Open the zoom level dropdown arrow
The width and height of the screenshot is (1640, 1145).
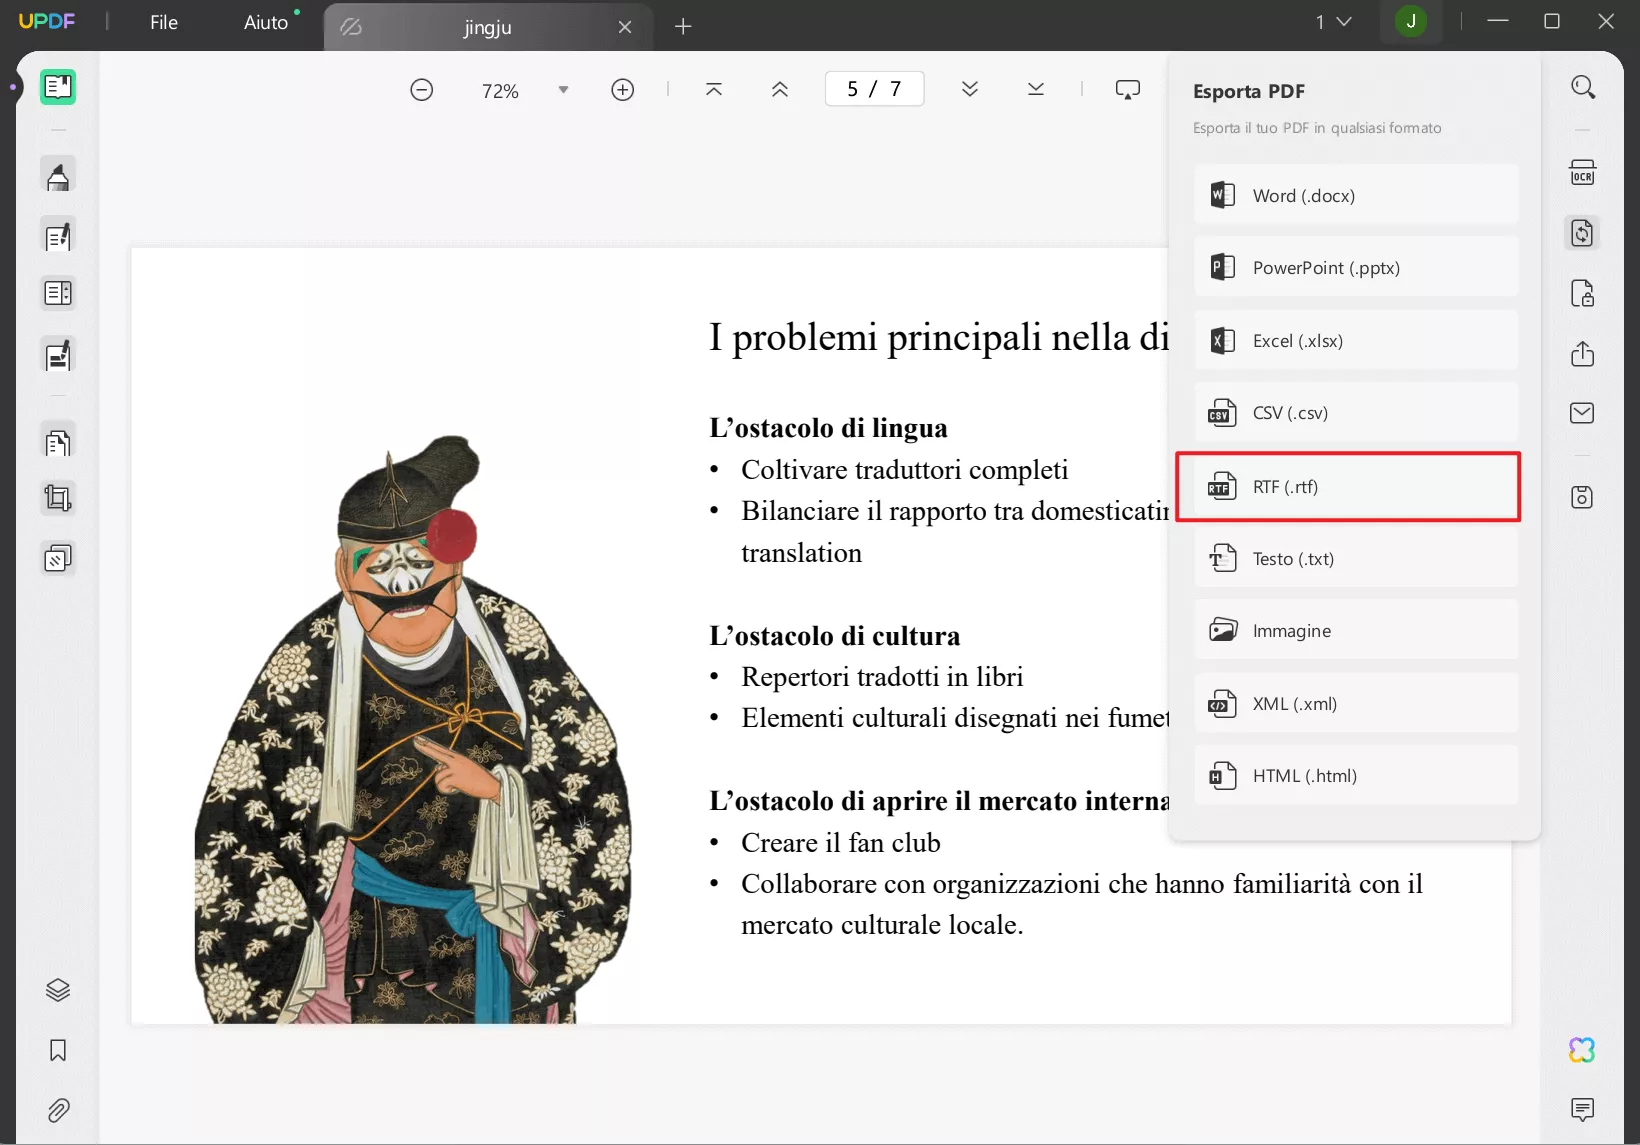click(x=564, y=90)
